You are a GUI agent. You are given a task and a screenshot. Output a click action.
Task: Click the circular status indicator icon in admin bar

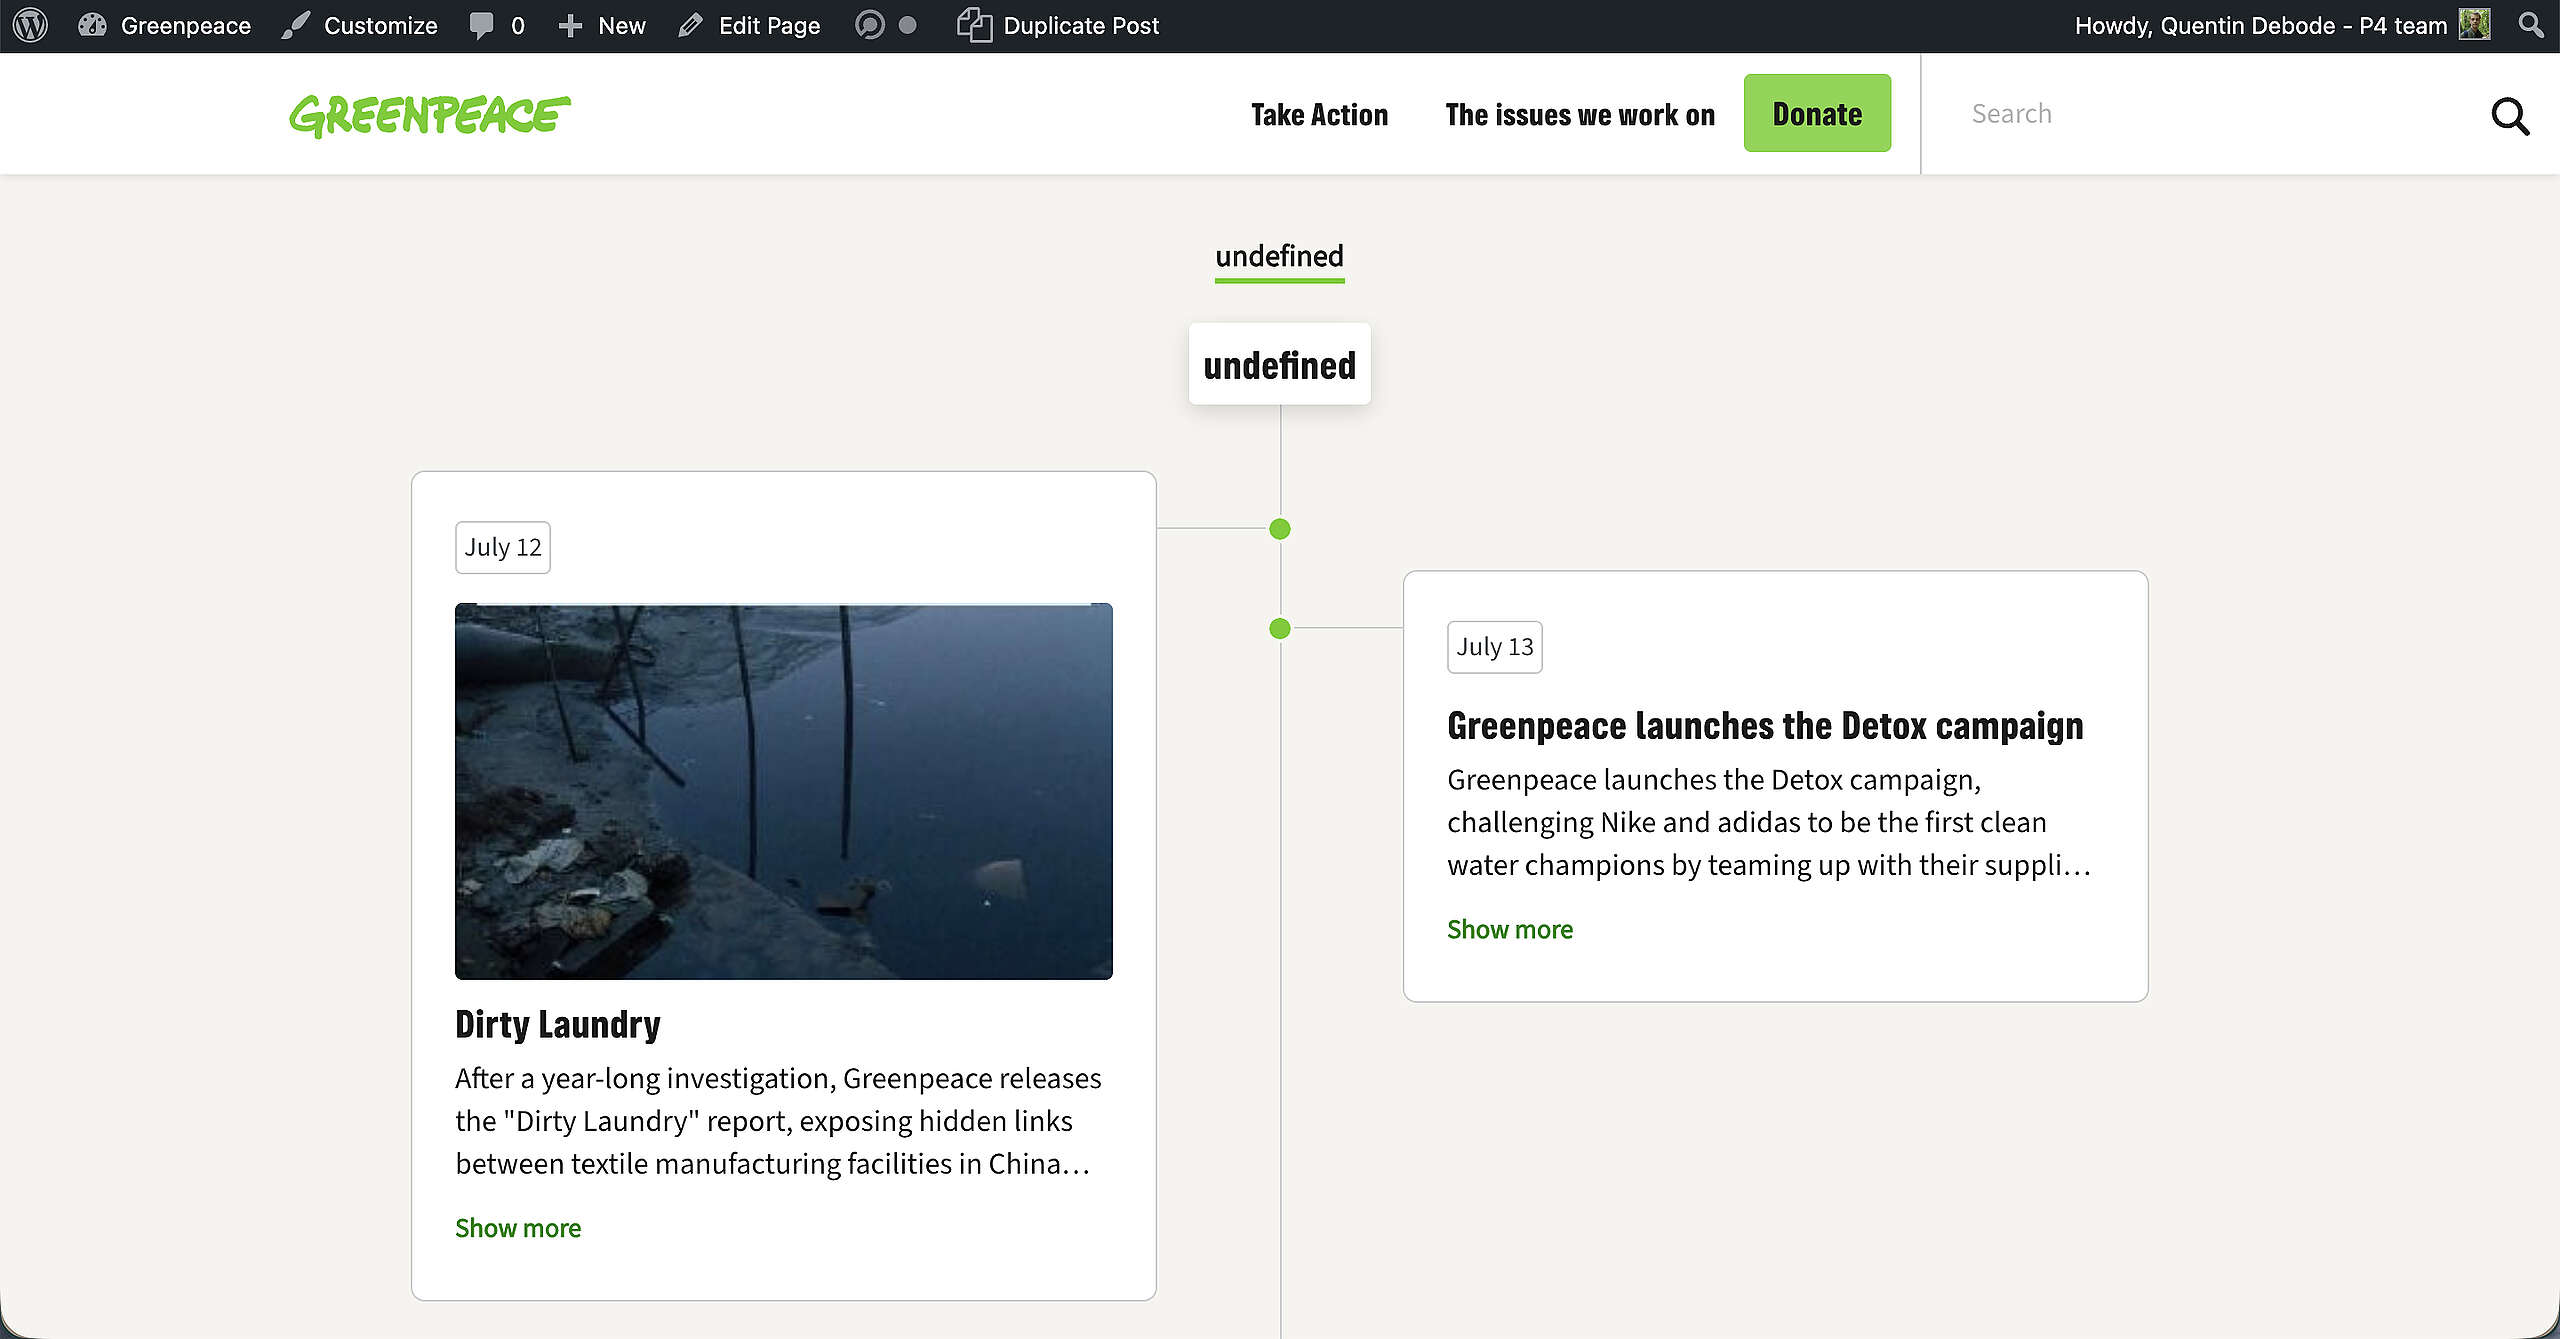[x=870, y=25]
